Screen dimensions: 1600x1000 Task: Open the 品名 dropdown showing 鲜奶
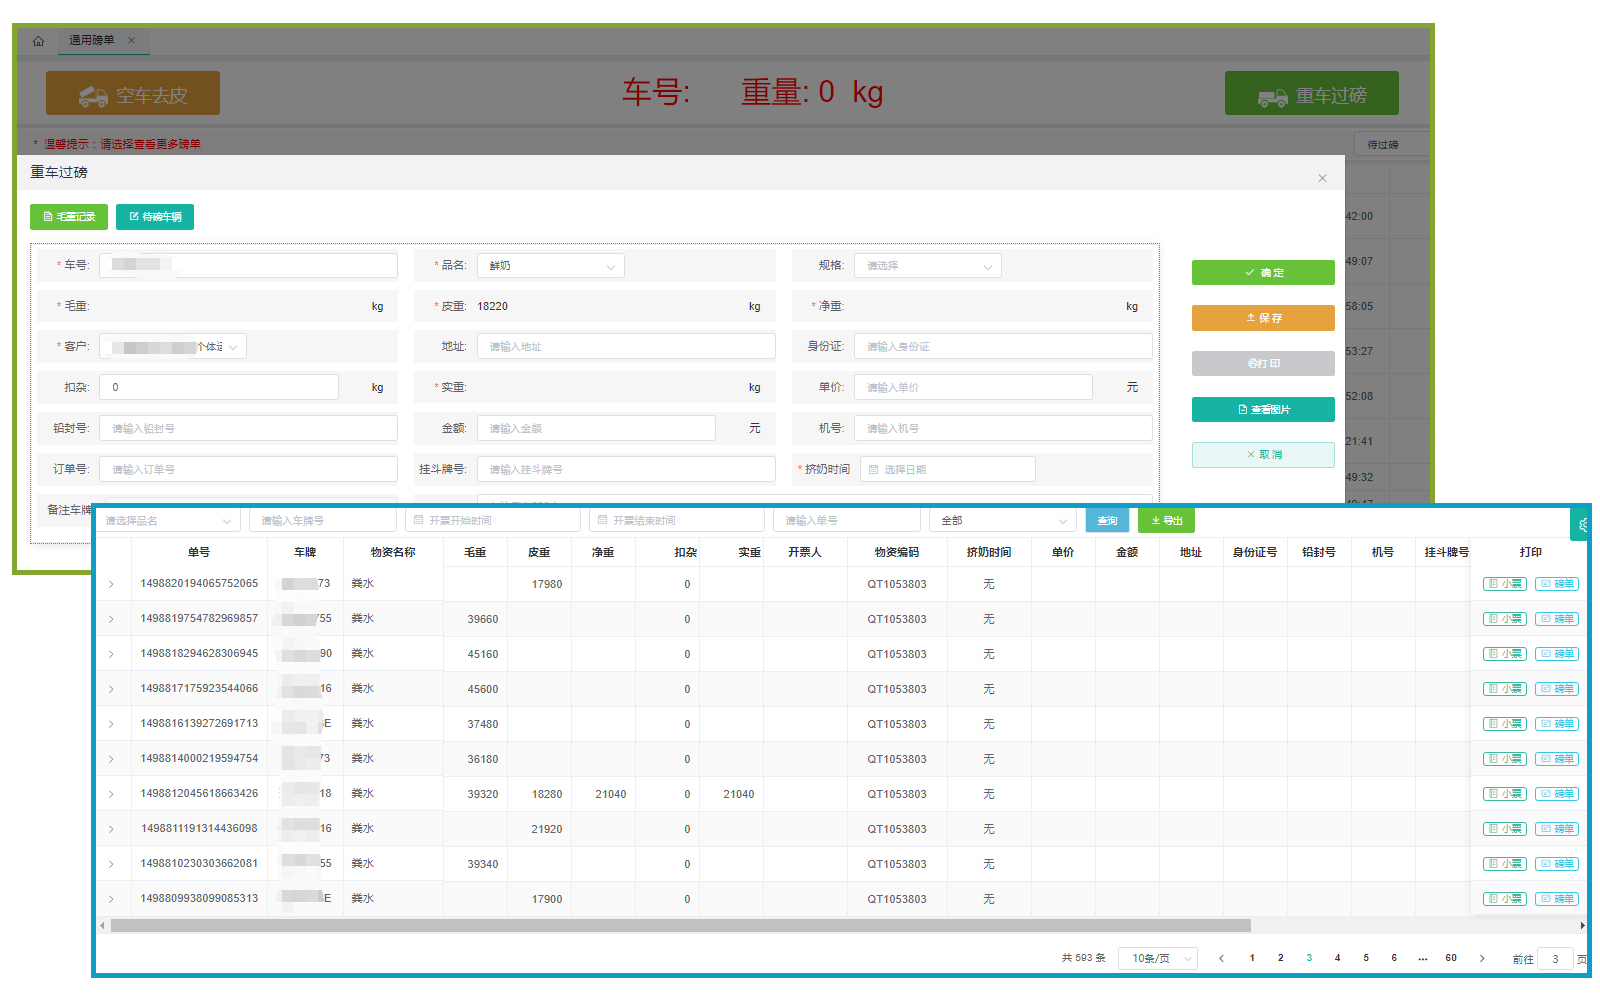coord(550,266)
